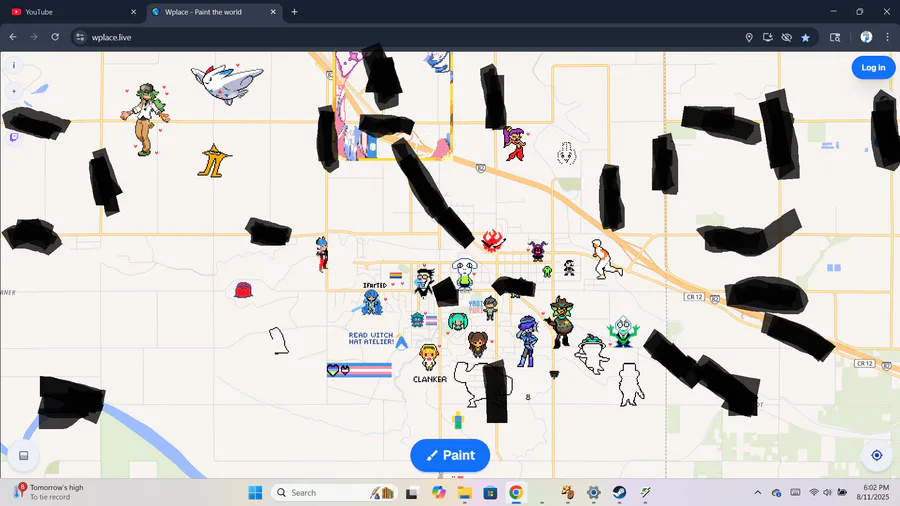Click the green pencil app in the taskbar
This screenshot has height=506, width=900.
645,492
